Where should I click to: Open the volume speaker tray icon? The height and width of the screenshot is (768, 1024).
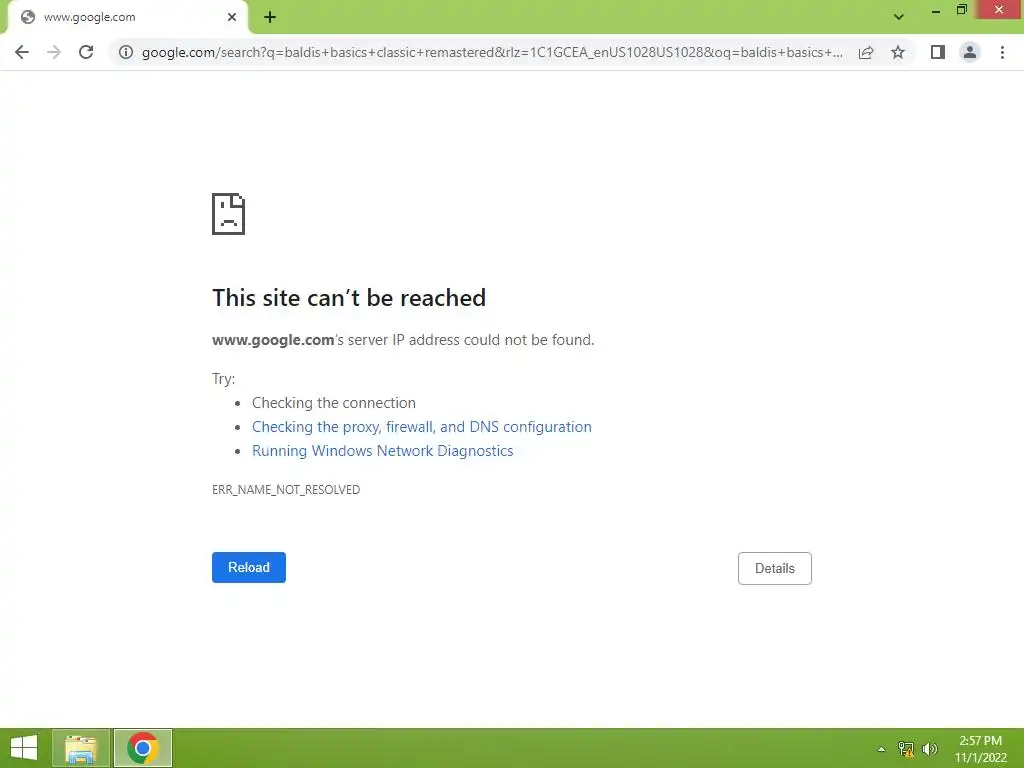tap(930, 749)
